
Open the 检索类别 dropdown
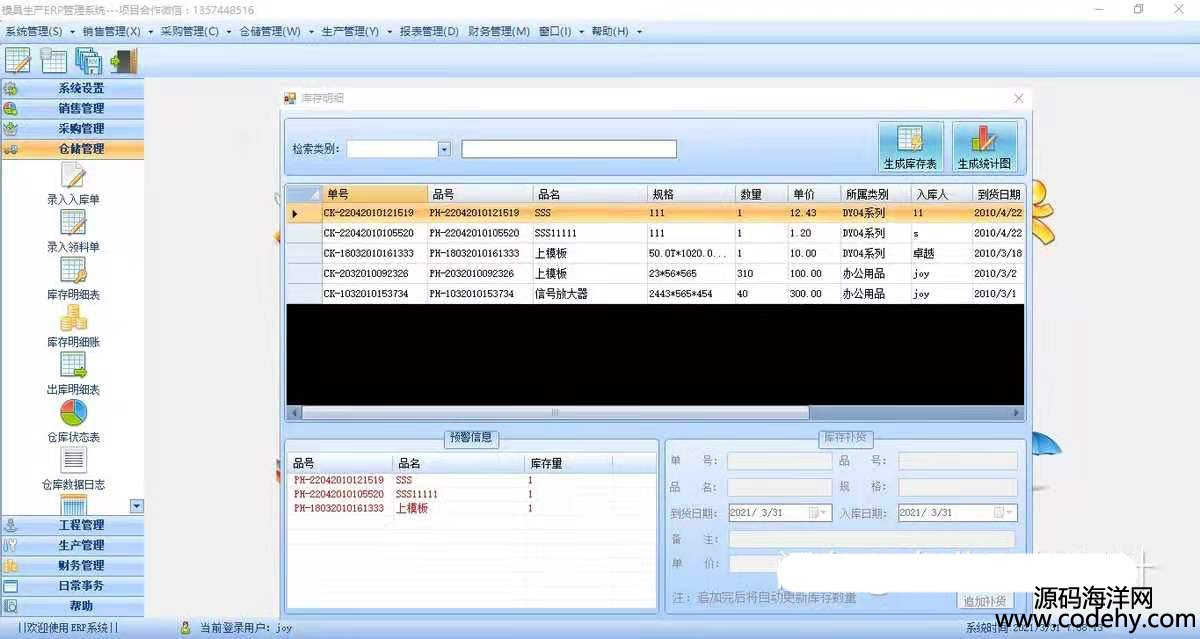(444, 149)
